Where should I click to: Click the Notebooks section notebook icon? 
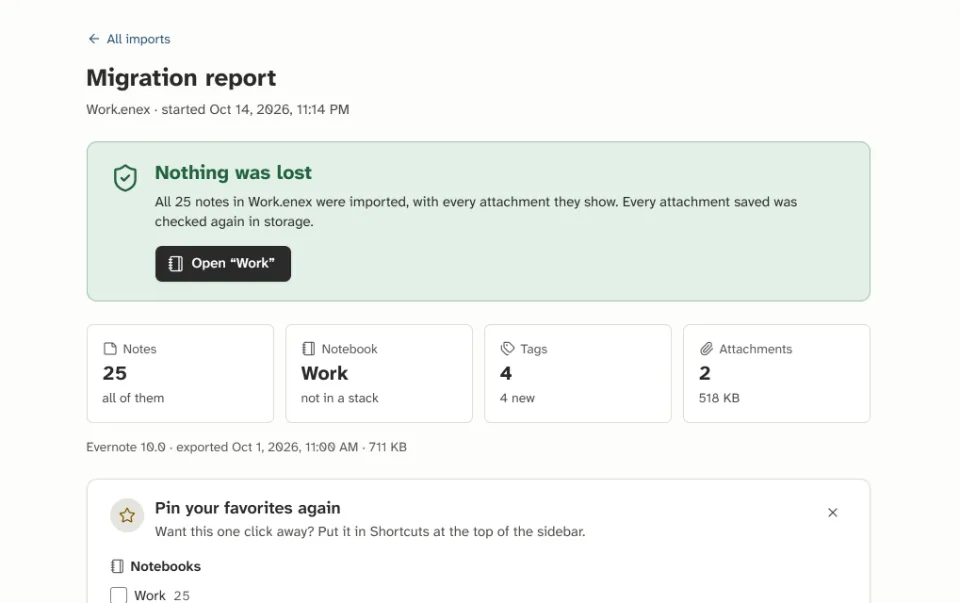pos(117,566)
